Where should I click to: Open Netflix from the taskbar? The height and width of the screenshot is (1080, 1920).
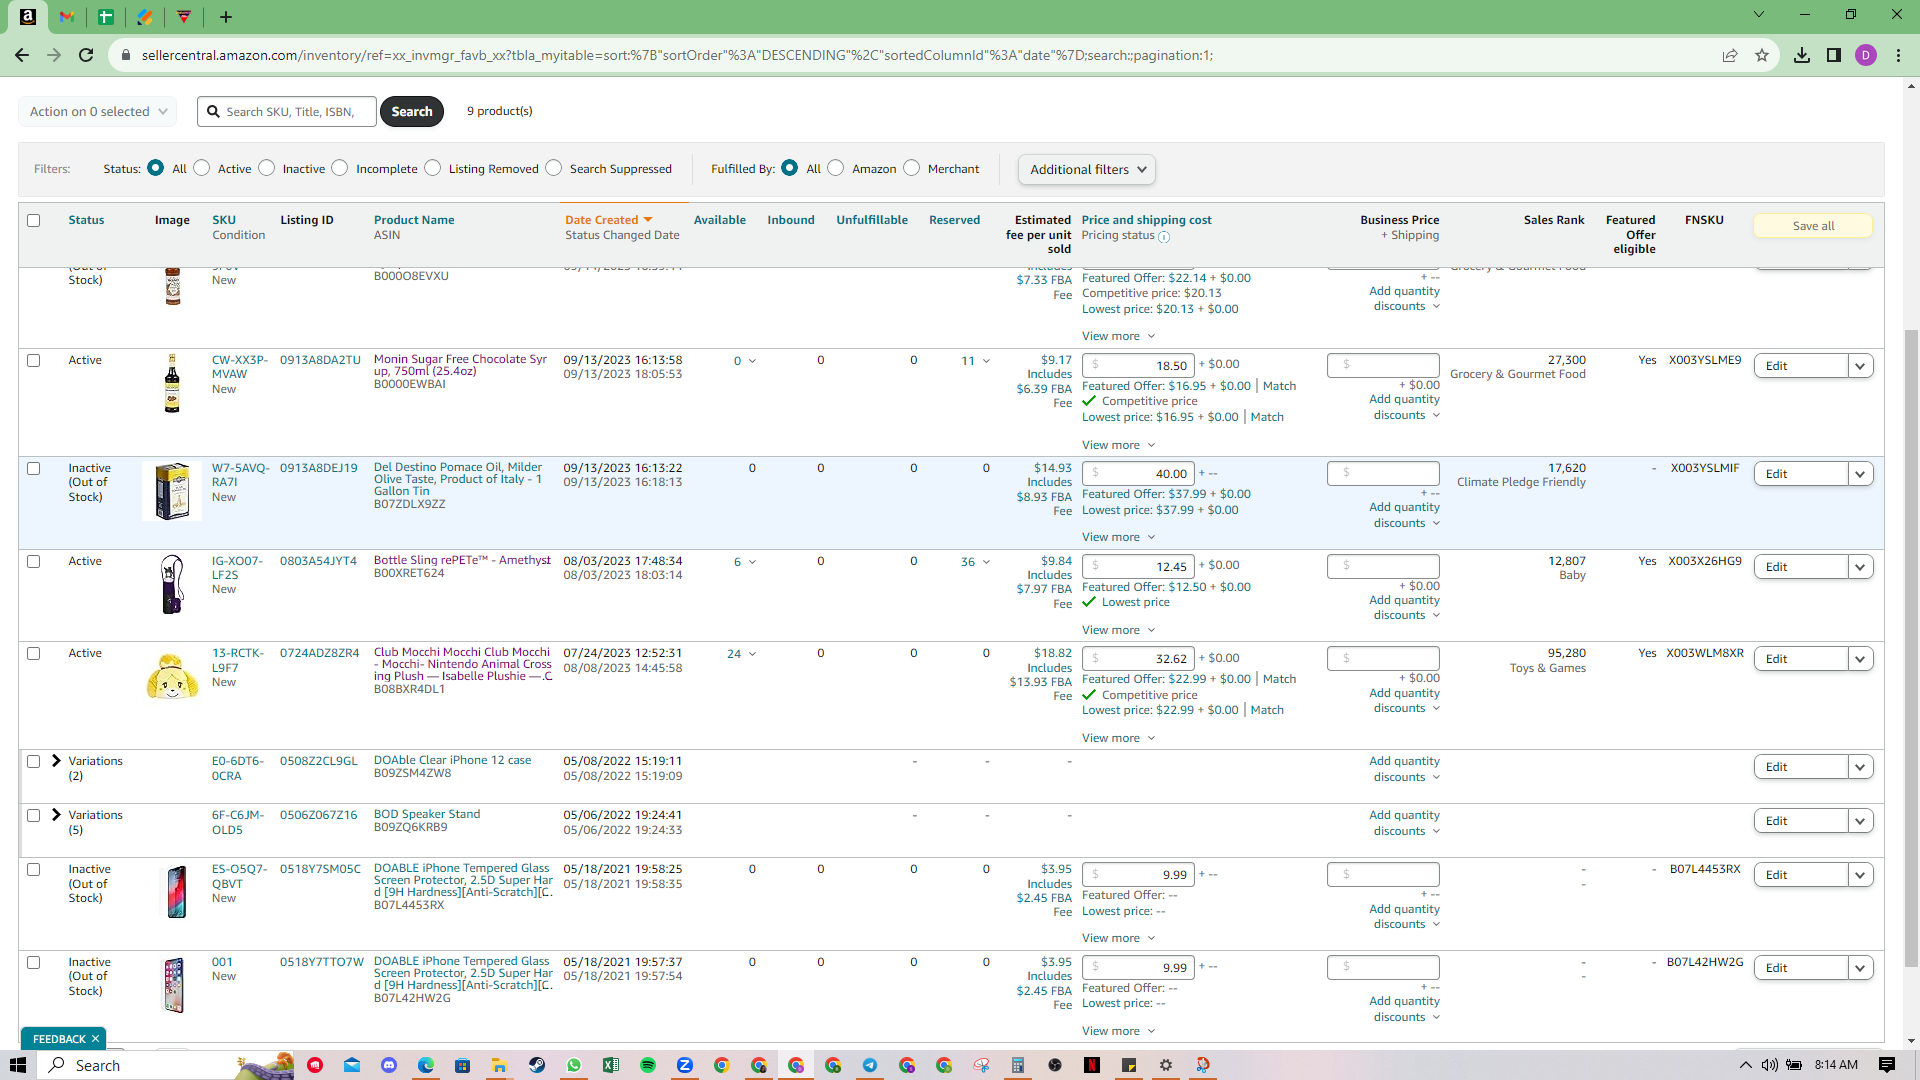click(x=1092, y=1065)
